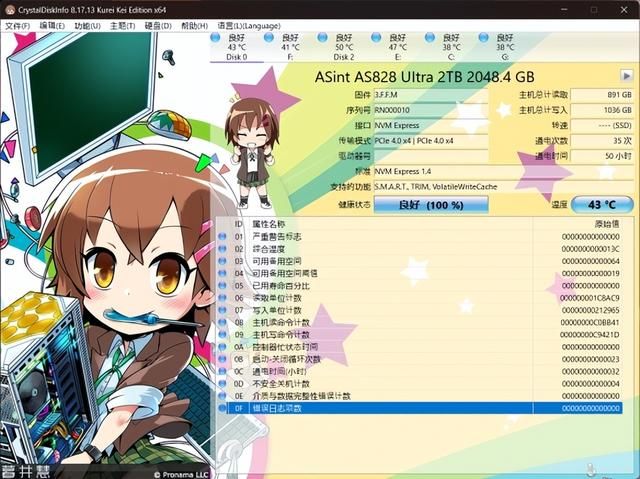Select the 通电时间(小时) attribute row
The height and width of the screenshot is (479, 640).
(420, 371)
